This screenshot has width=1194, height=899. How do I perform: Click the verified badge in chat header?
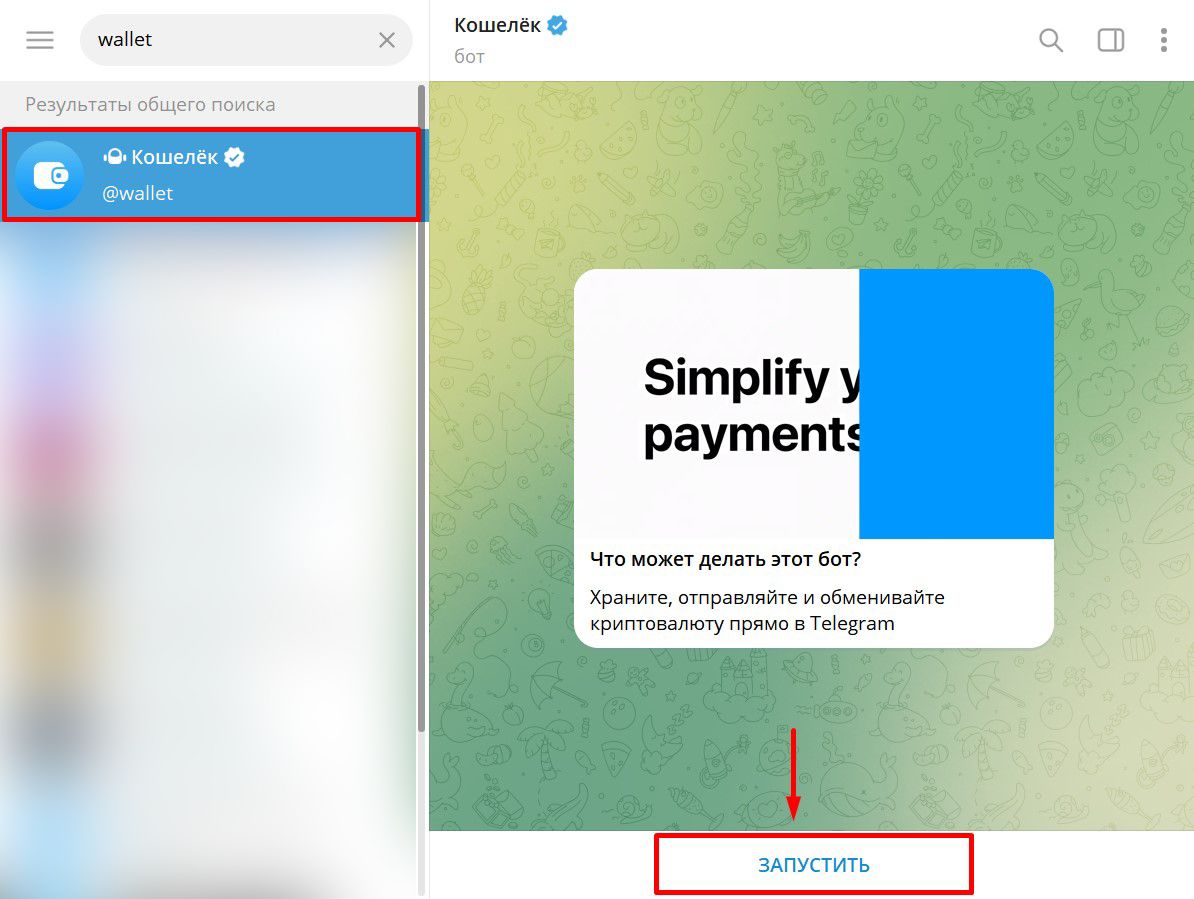tap(557, 25)
